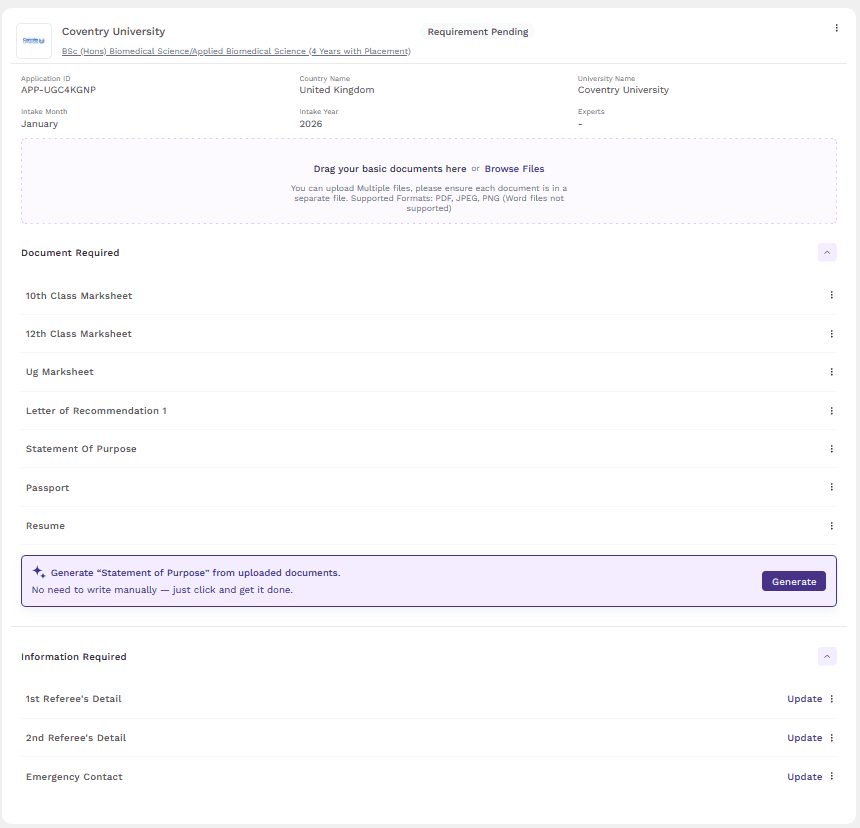Update 1st Referee's Detail

coord(805,698)
